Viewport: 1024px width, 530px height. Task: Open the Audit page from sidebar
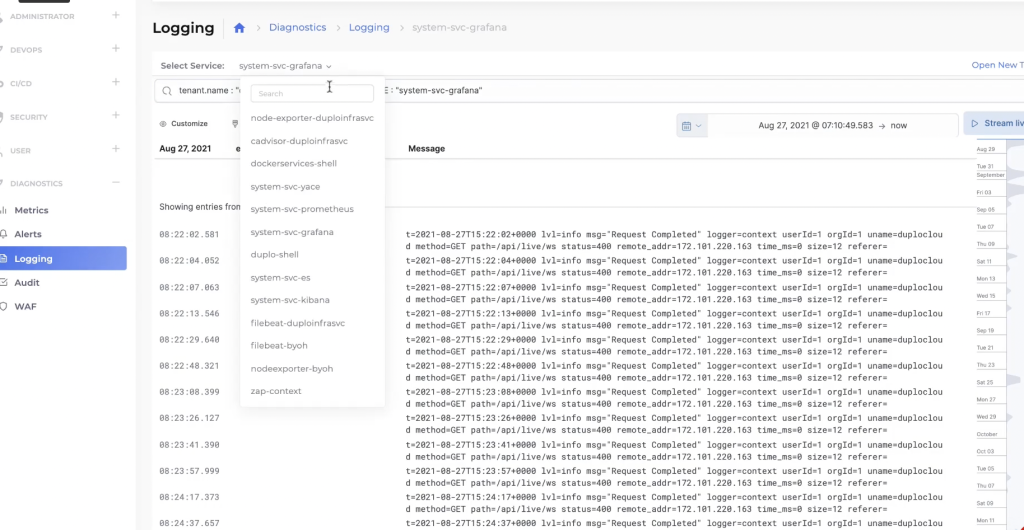pyautogui.click(x=27, y=283)
